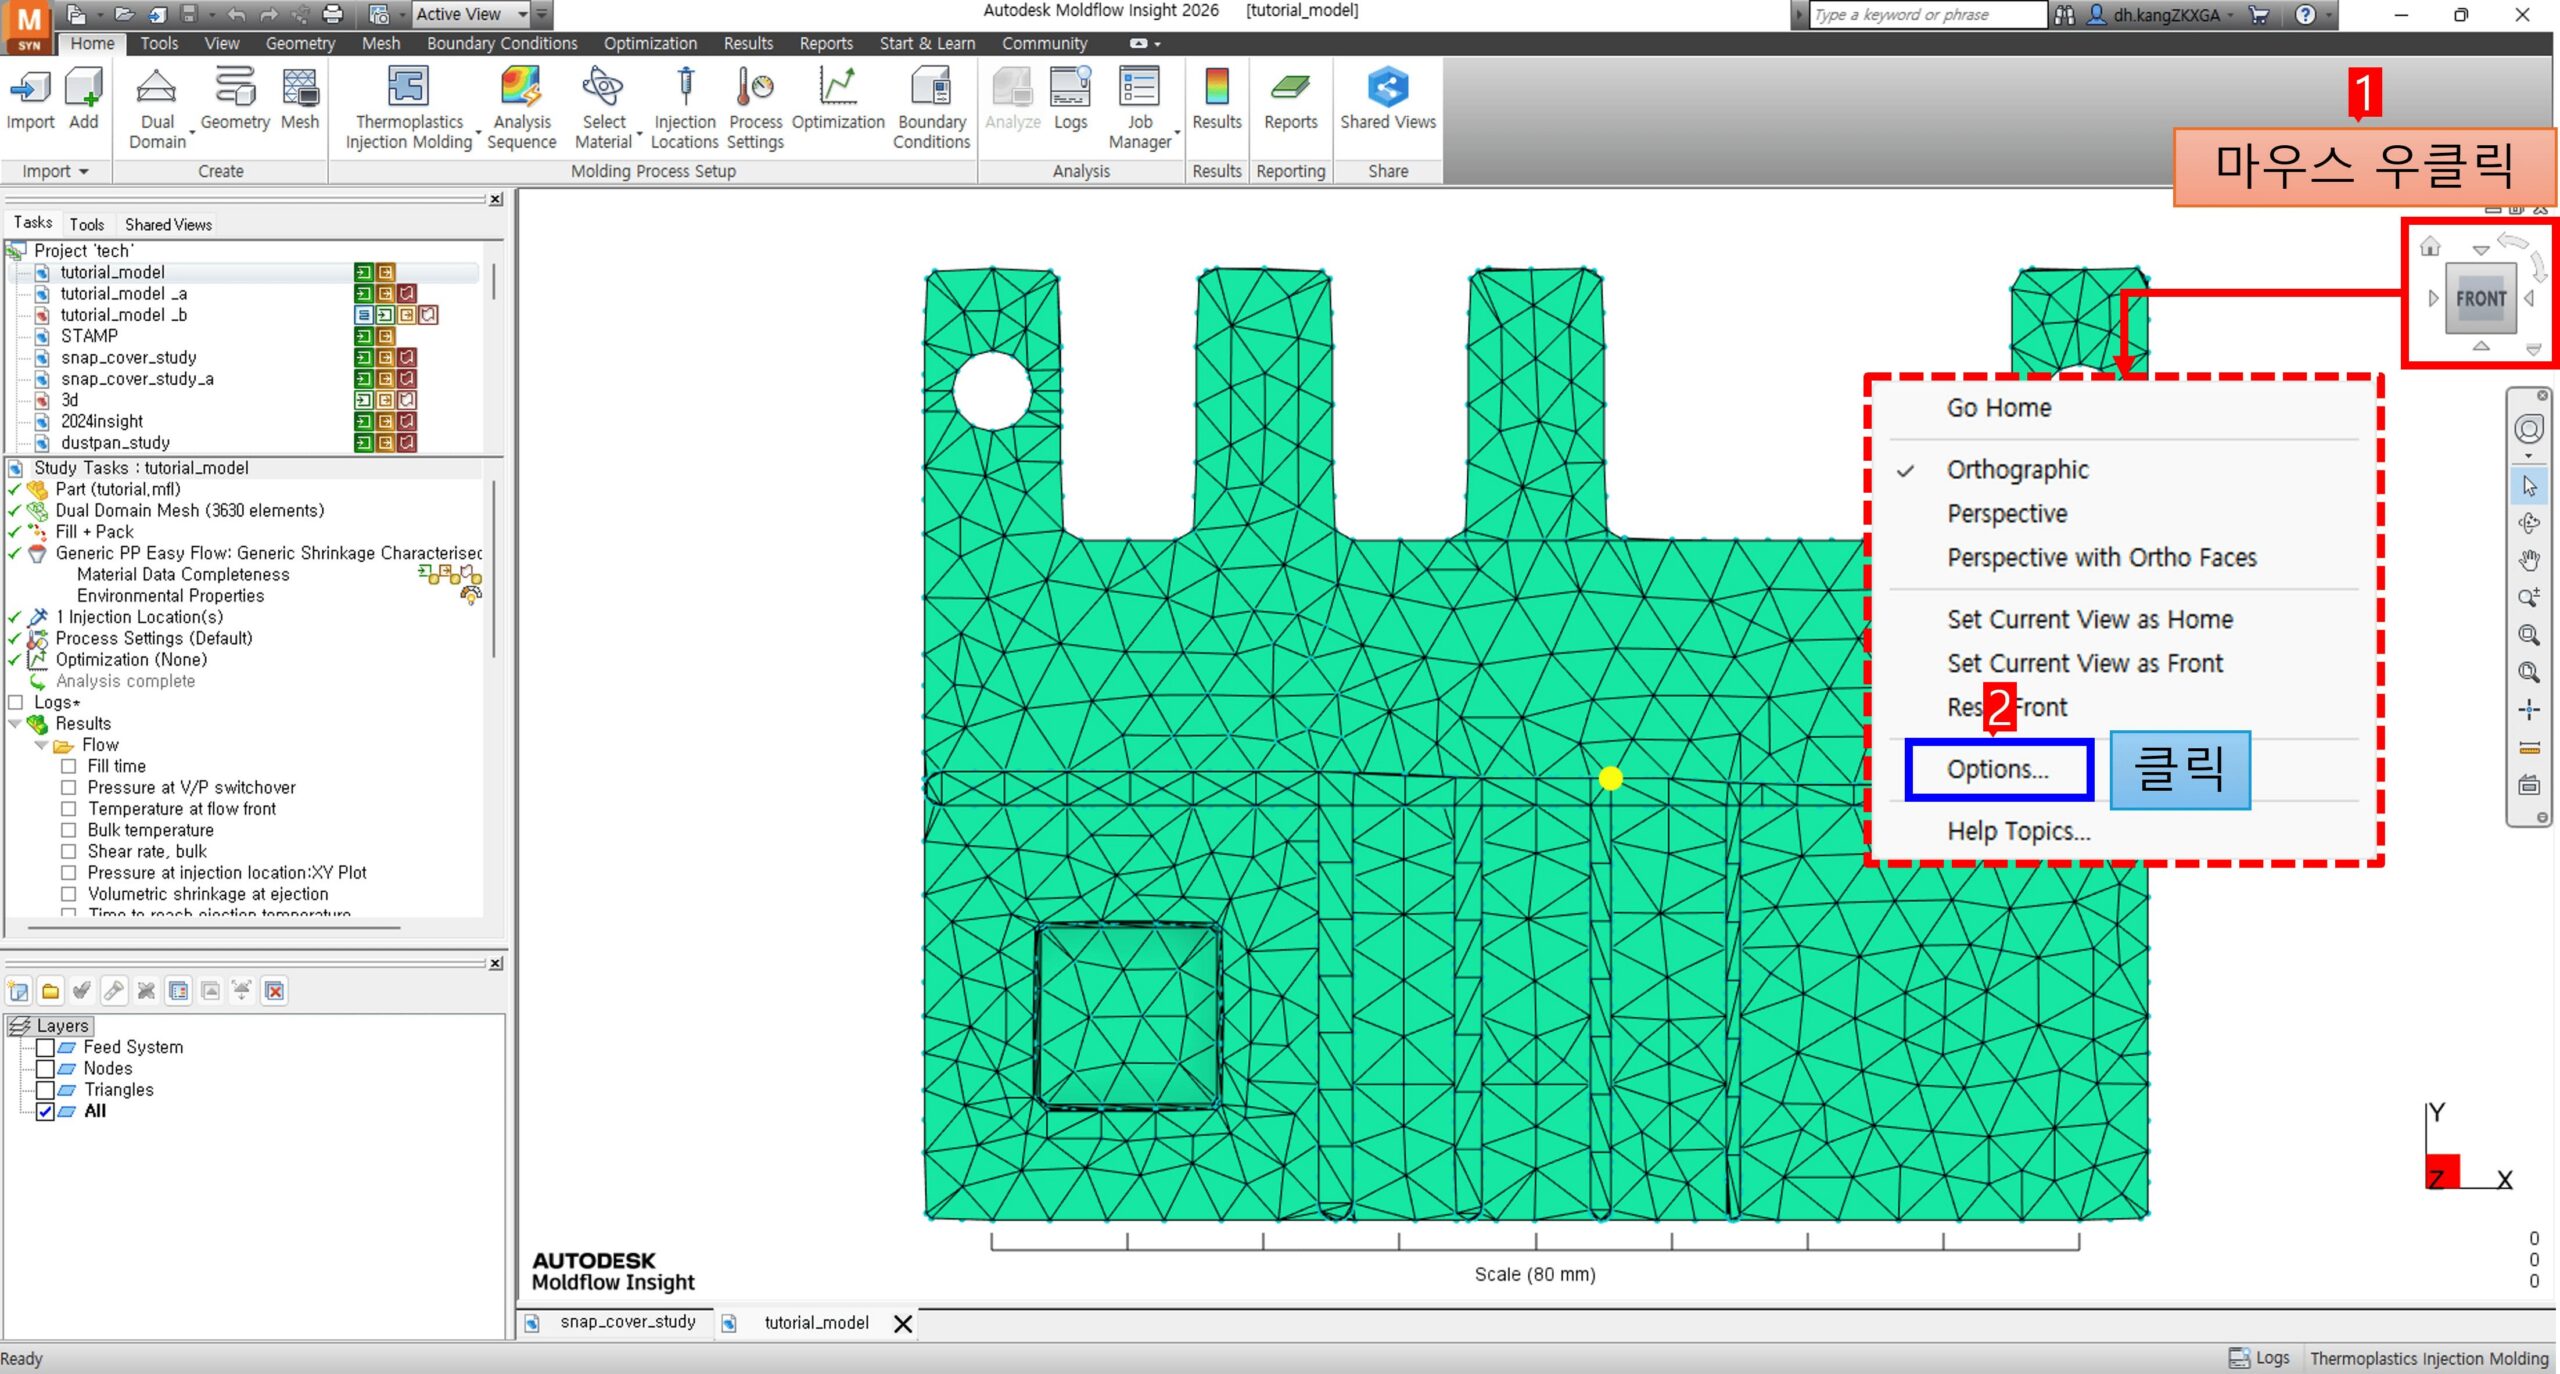Choose Options... from the context menu
The height and width of the screenshot is (1374, 2560).
click(1998, 769)
